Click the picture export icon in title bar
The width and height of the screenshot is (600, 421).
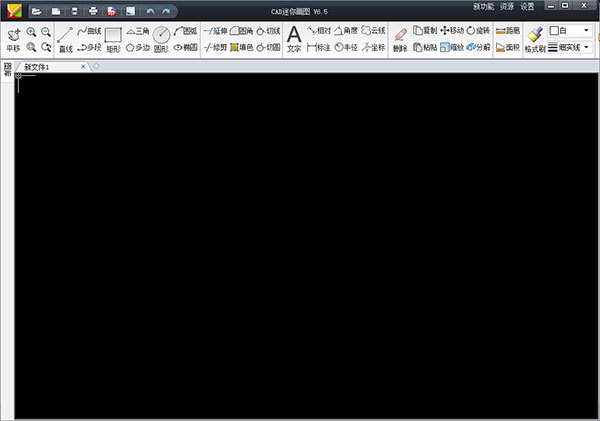(x=130, y=11)
